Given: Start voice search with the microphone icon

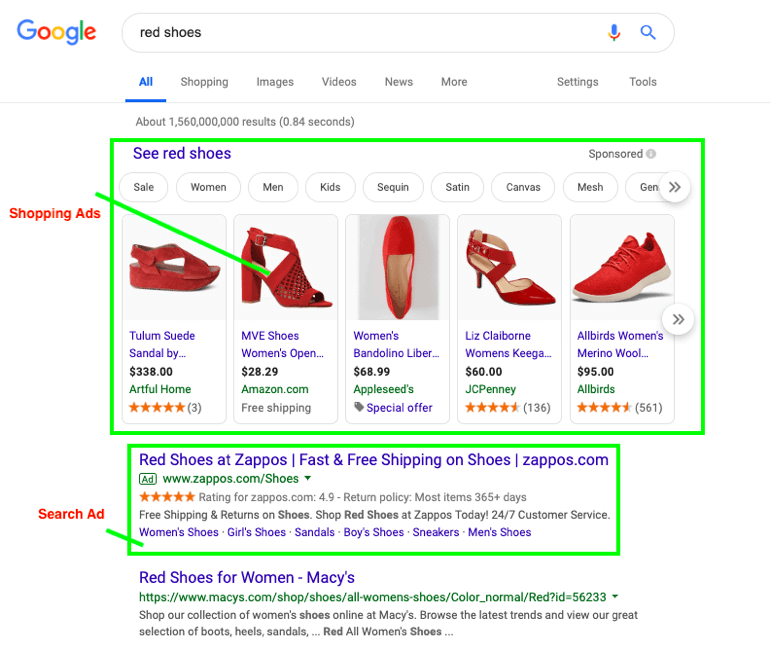Looking at the screenshot, I should [x=614, y=32].
